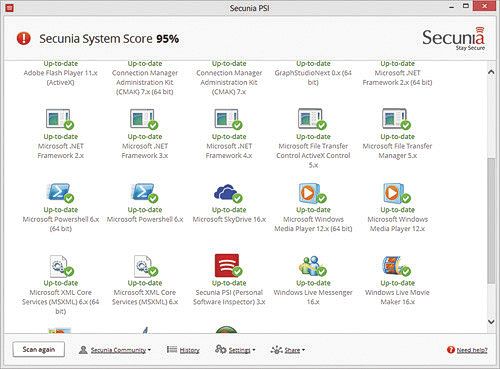Image resolution: width=500 pixels, height=369 pixels.
Task: Close the Secunia PSI window
Action: click(x=485, y=6)
